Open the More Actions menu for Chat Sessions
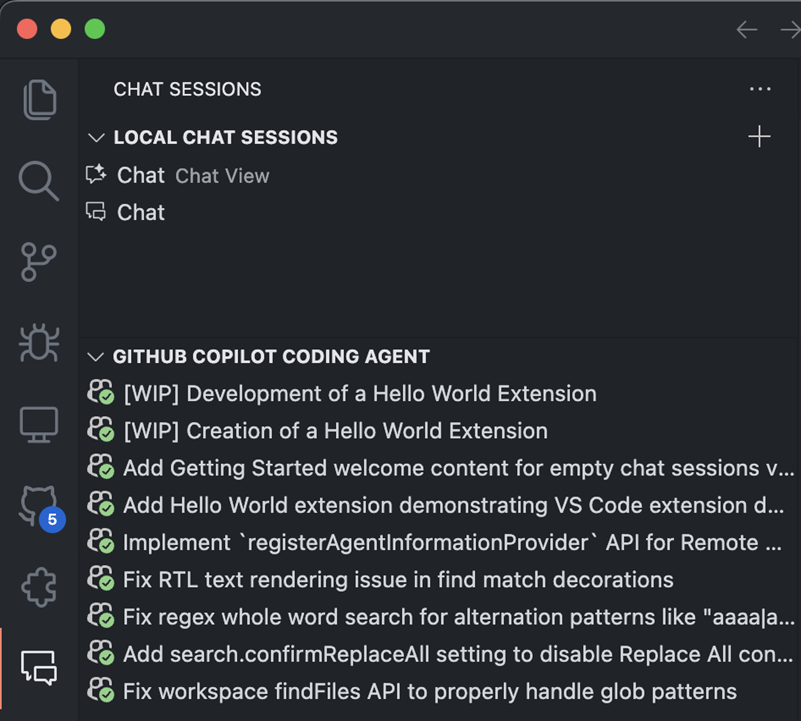 760,89
